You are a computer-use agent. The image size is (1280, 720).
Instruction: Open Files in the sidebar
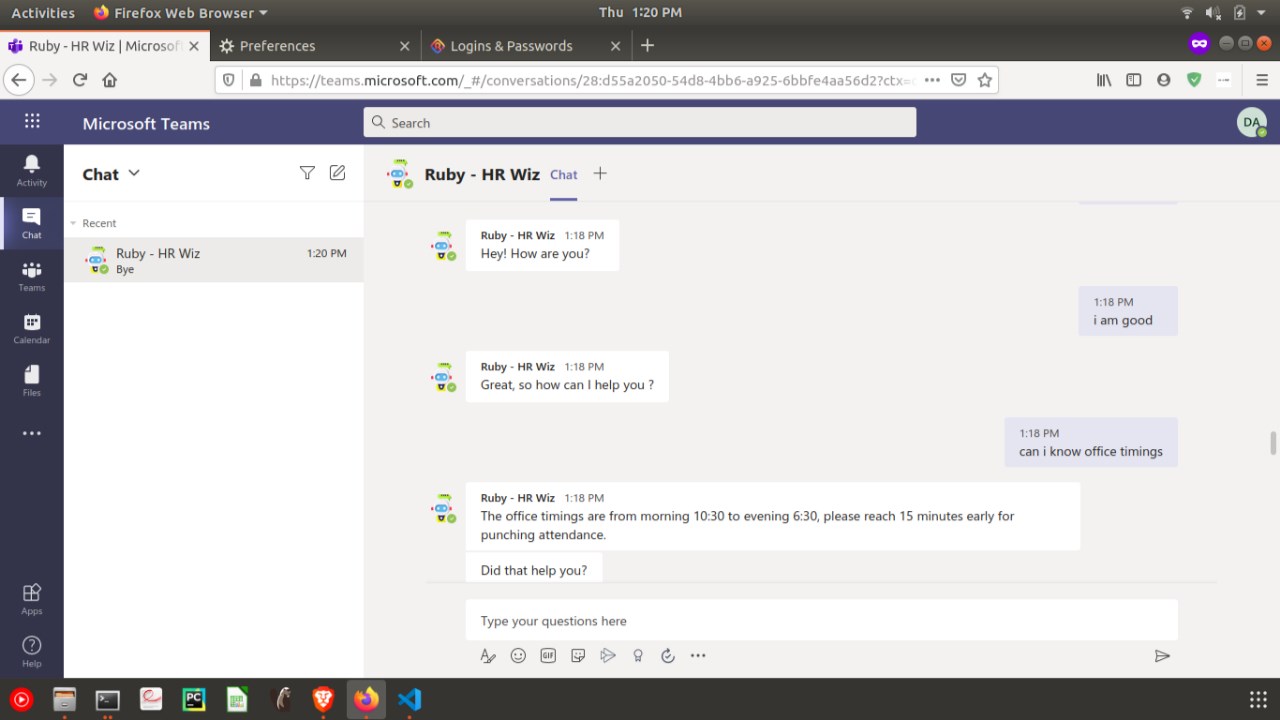[32, 382]
